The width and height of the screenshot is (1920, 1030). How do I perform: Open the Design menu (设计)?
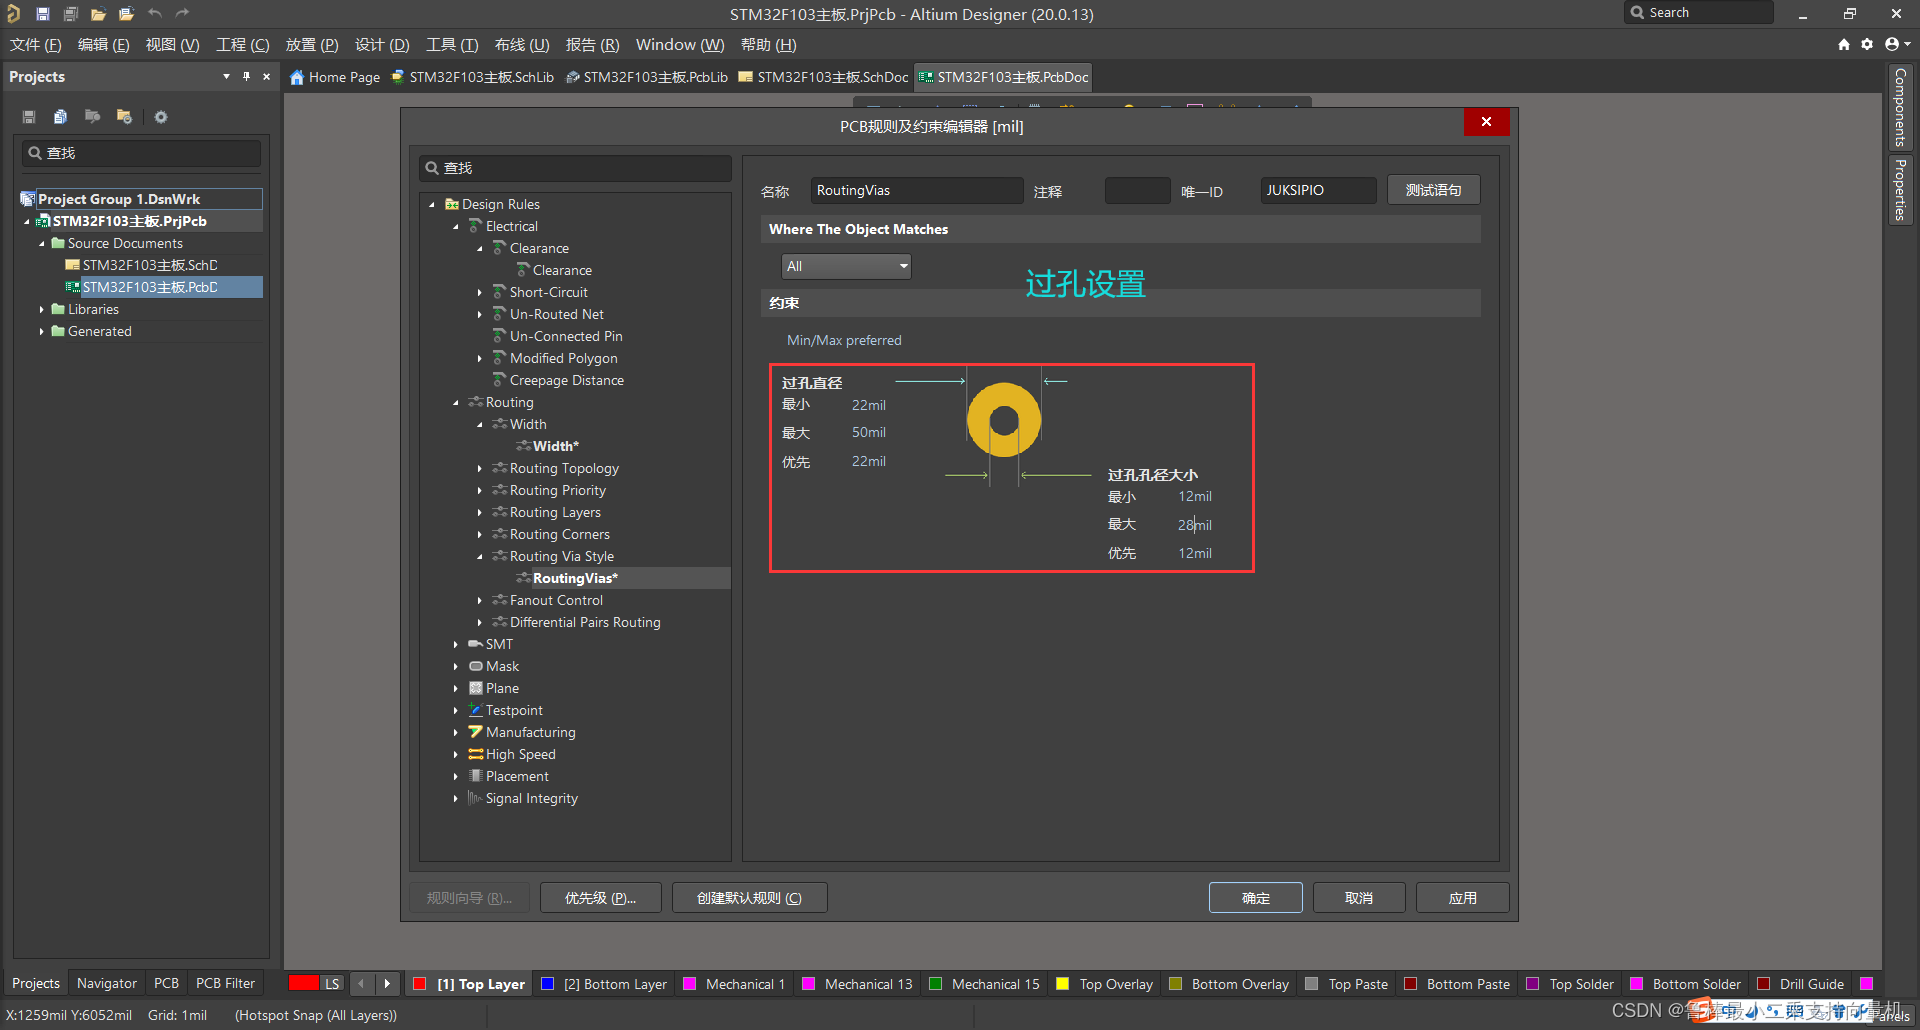pyautogui.click(x=382, y=45)
